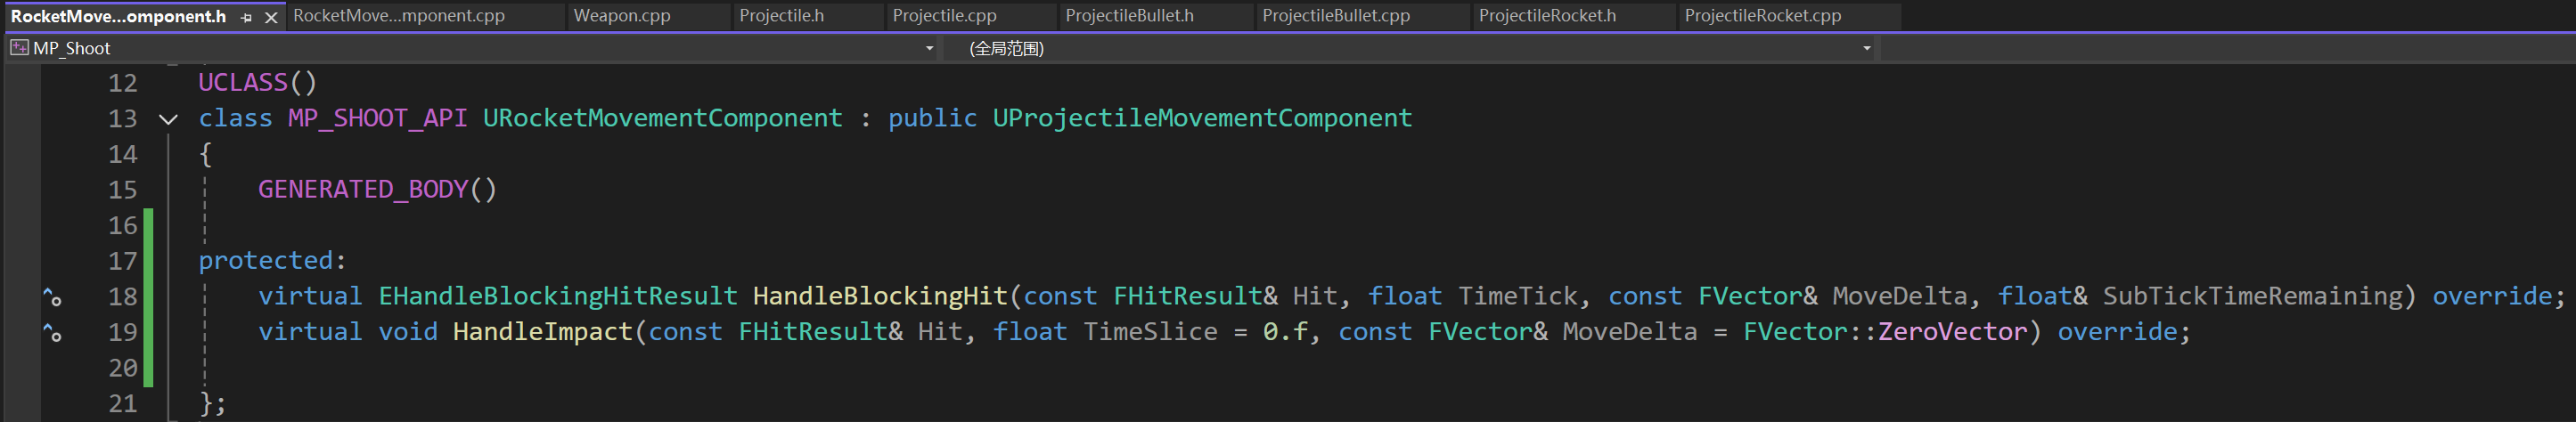The image size is (2576, 422).
Task: Pin the RocketMovementComponent.h tab
Action: click(246, 17)
